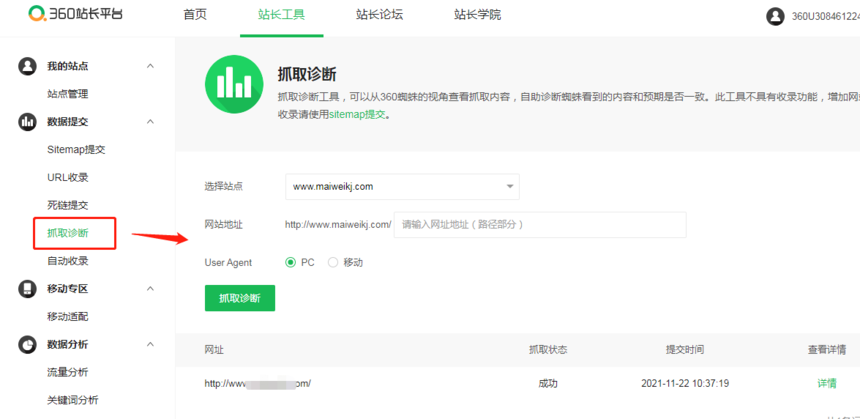
Task: Collapse the 数据提交 section chevron
Action: pos(150,121)
